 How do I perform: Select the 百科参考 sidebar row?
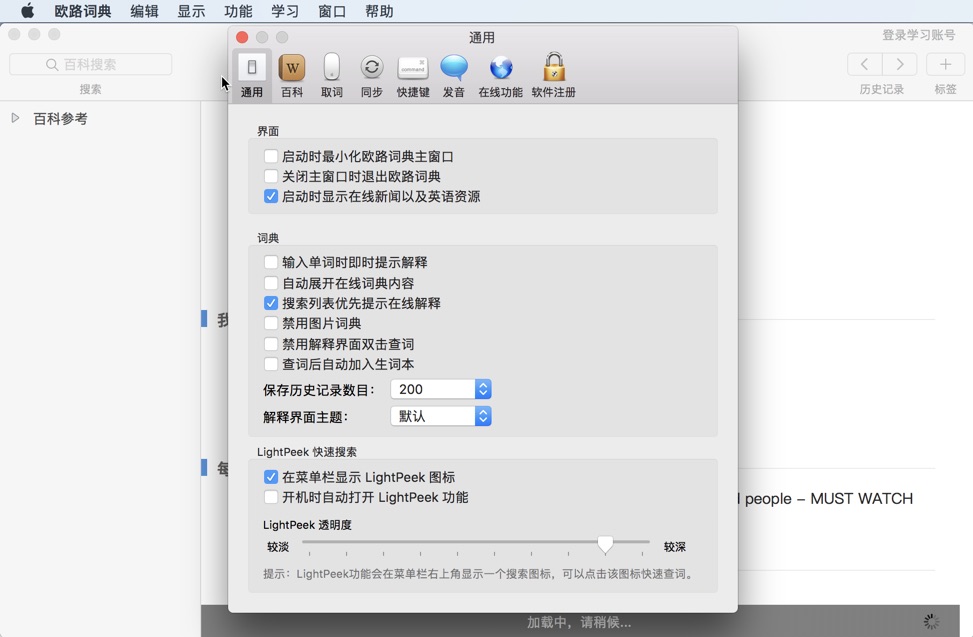click(x=100, y=118)
